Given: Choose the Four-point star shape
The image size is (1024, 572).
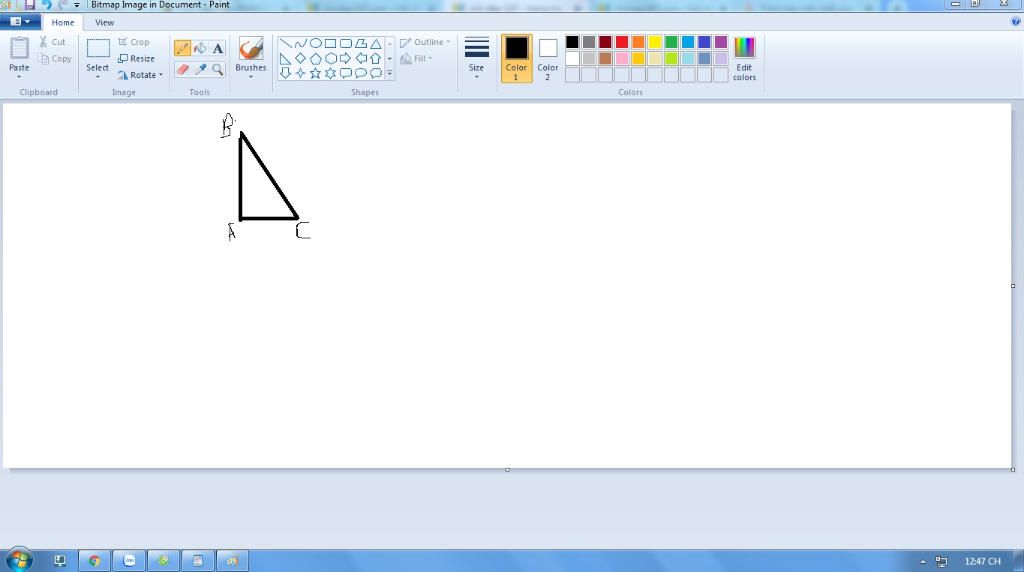Looking at the screenshot, I should 300,73.
